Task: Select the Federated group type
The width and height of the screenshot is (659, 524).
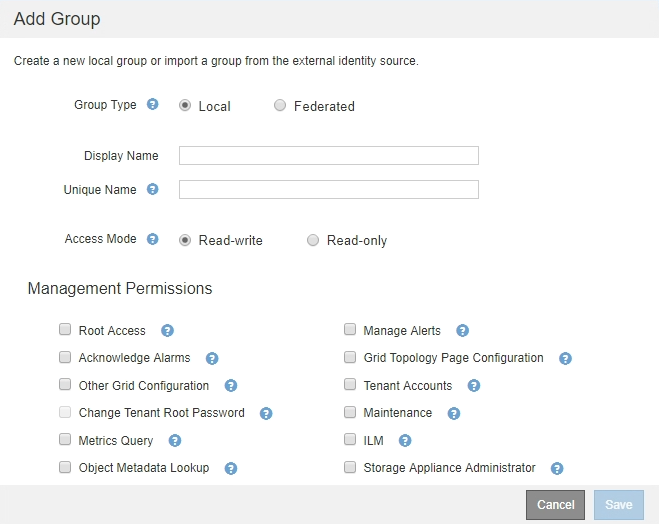Action: click(x=280, y=105)
